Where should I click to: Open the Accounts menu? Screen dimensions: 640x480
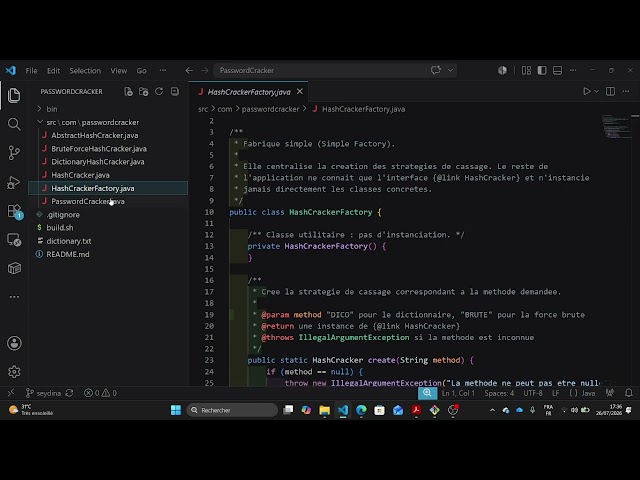point(14,343)
